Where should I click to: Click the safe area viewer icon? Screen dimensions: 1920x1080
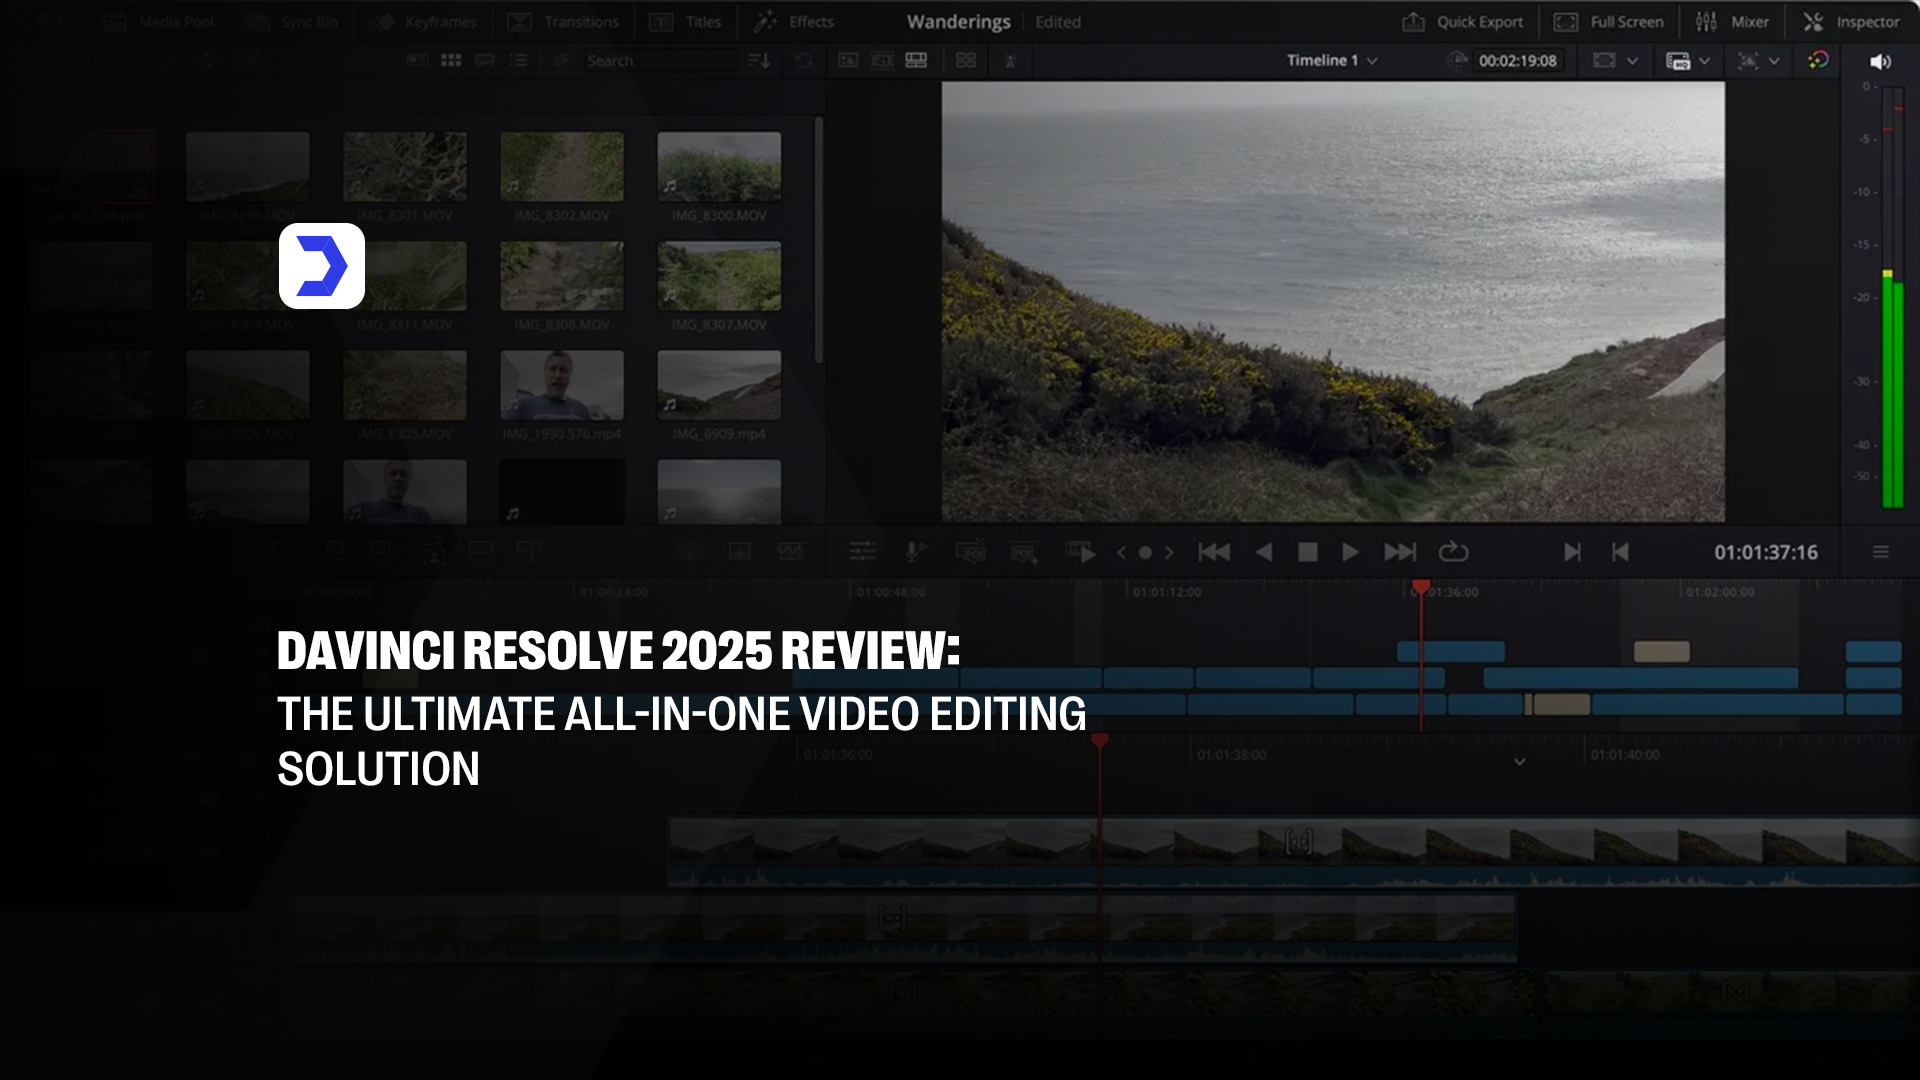coord(1604,61)
